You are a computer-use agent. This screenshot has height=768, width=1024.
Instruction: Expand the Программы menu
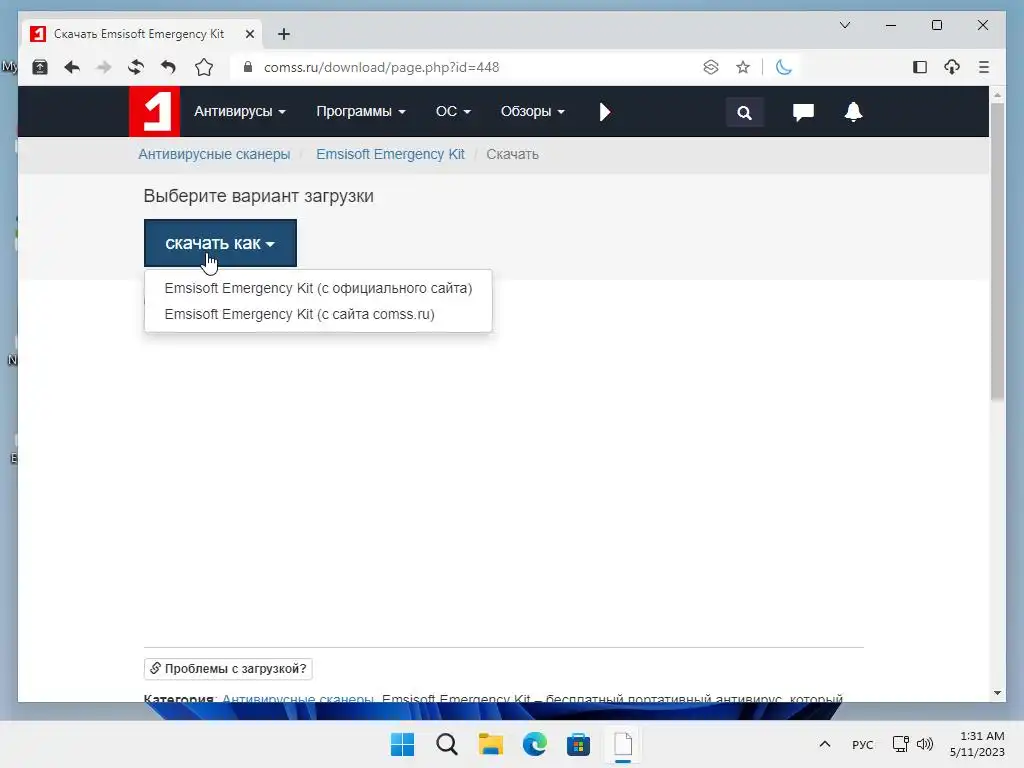[x=360, y=112]
